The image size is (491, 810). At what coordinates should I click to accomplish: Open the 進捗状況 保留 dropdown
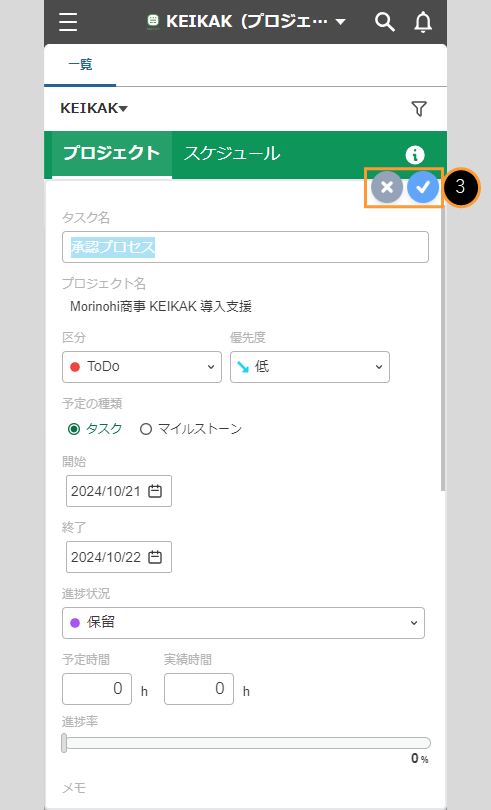coord(243,623)
